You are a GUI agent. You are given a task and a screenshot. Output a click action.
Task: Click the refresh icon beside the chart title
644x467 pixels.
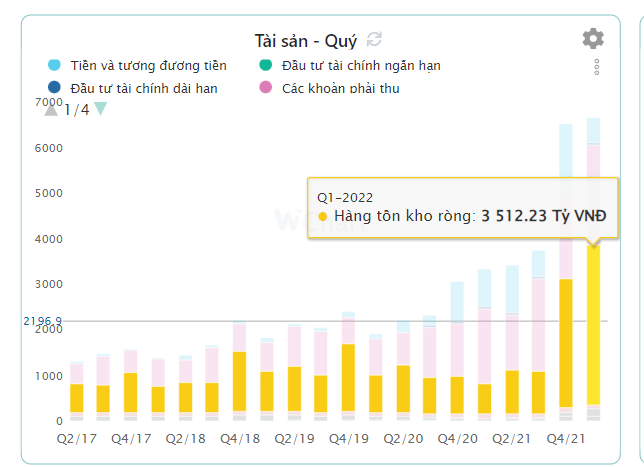click(x=375, y=39)
